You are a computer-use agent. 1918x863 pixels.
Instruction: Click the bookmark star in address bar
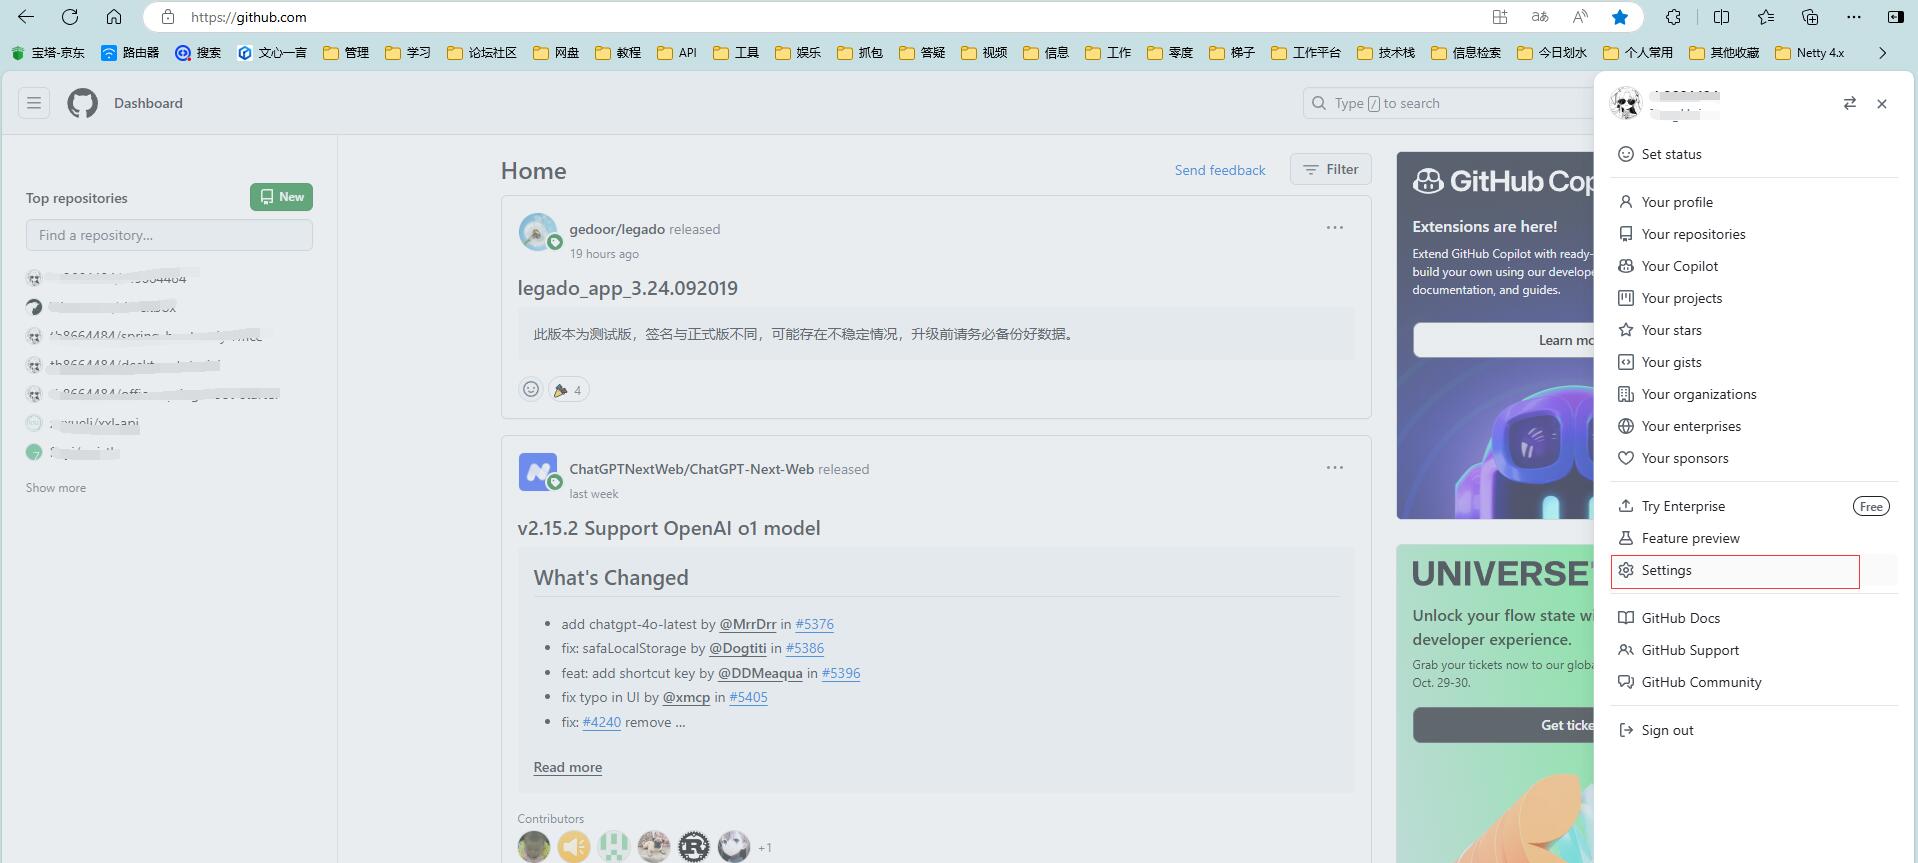point(1620,17)
